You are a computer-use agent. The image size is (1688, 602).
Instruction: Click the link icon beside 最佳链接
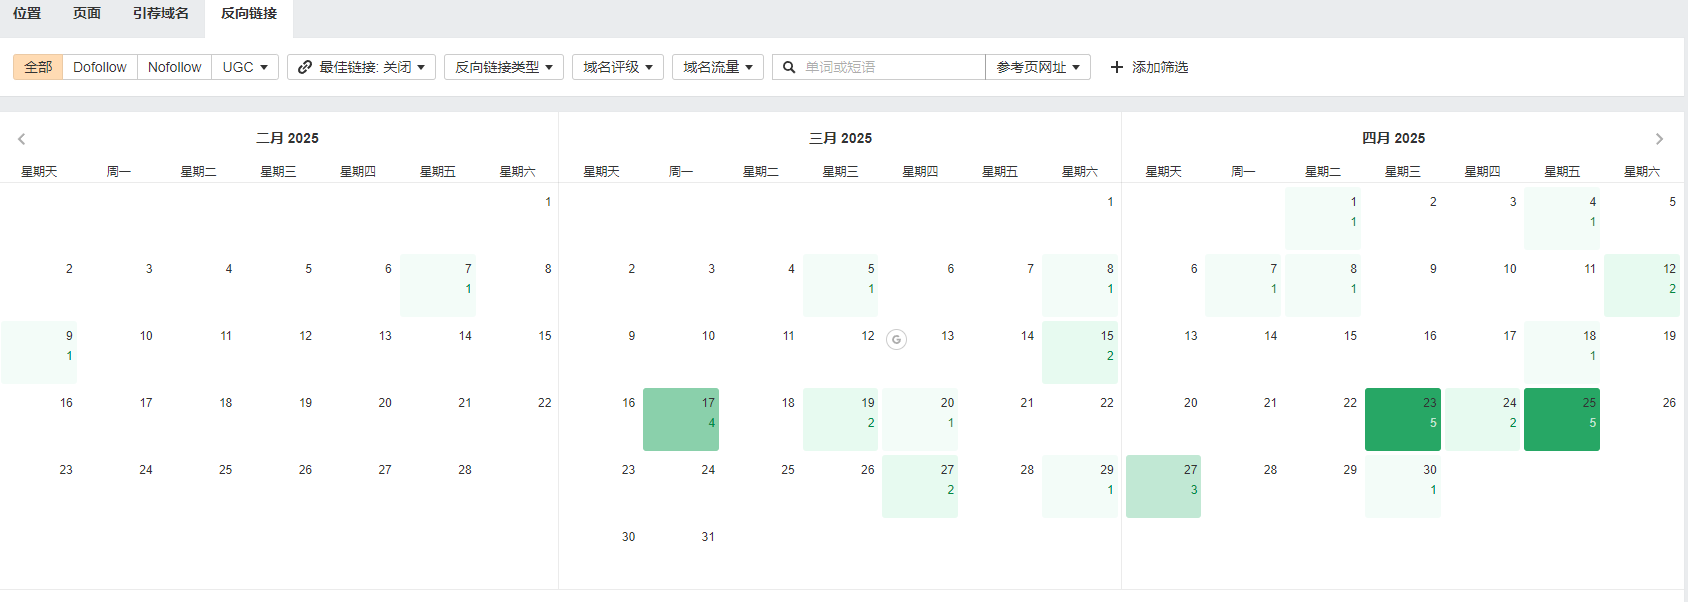point(305,67)
